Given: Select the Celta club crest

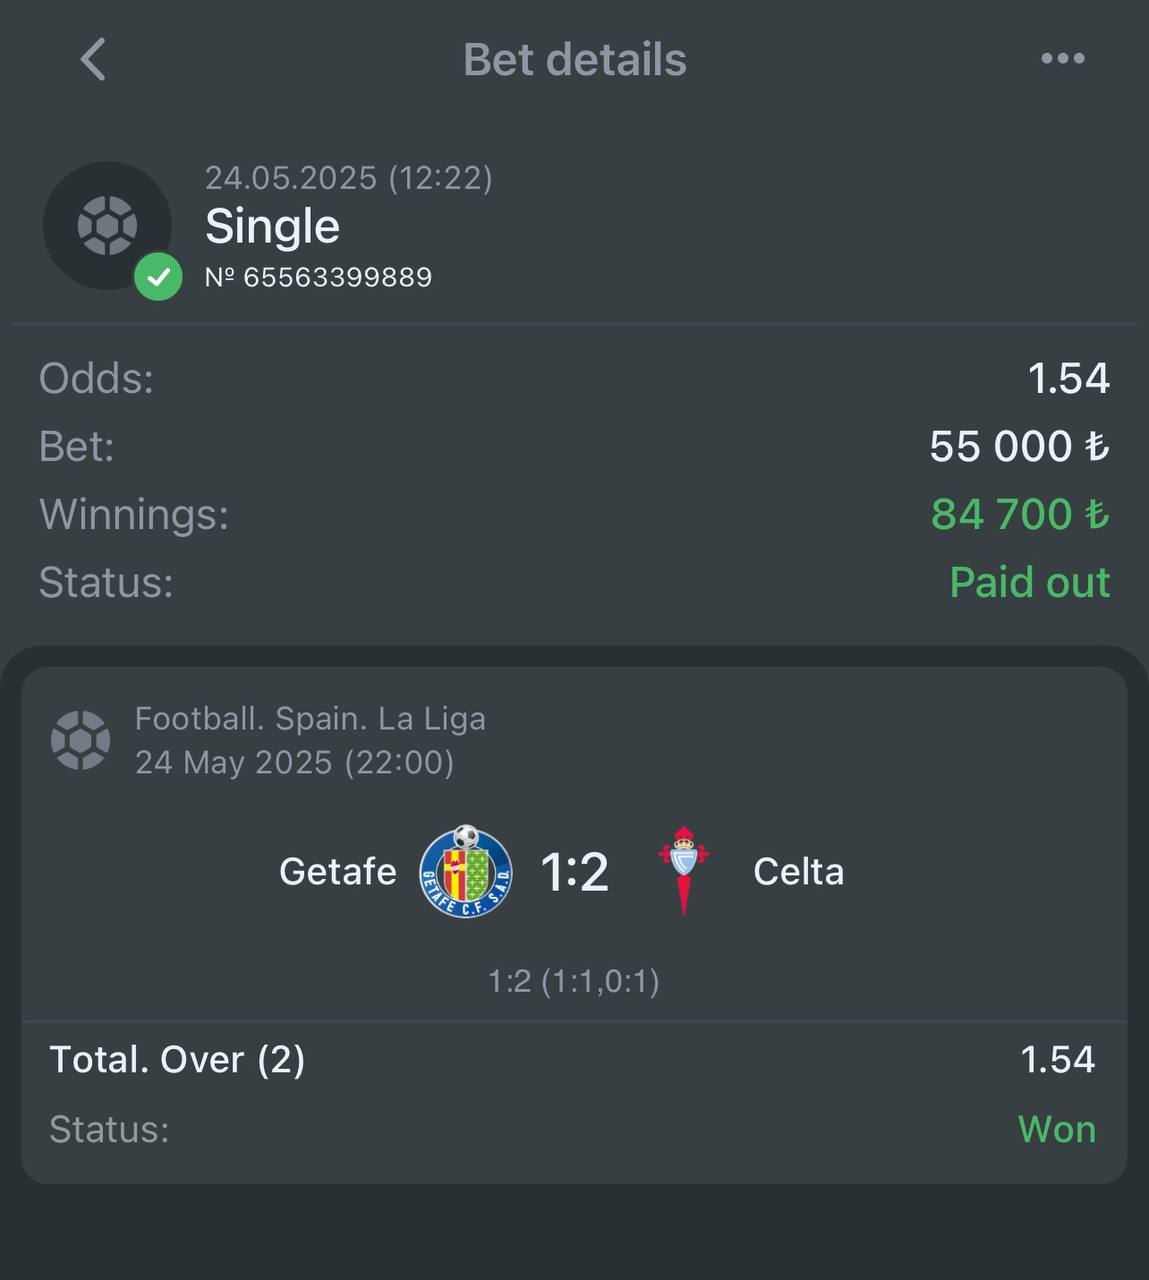Looking at the screenshot, I should (684, 871).
